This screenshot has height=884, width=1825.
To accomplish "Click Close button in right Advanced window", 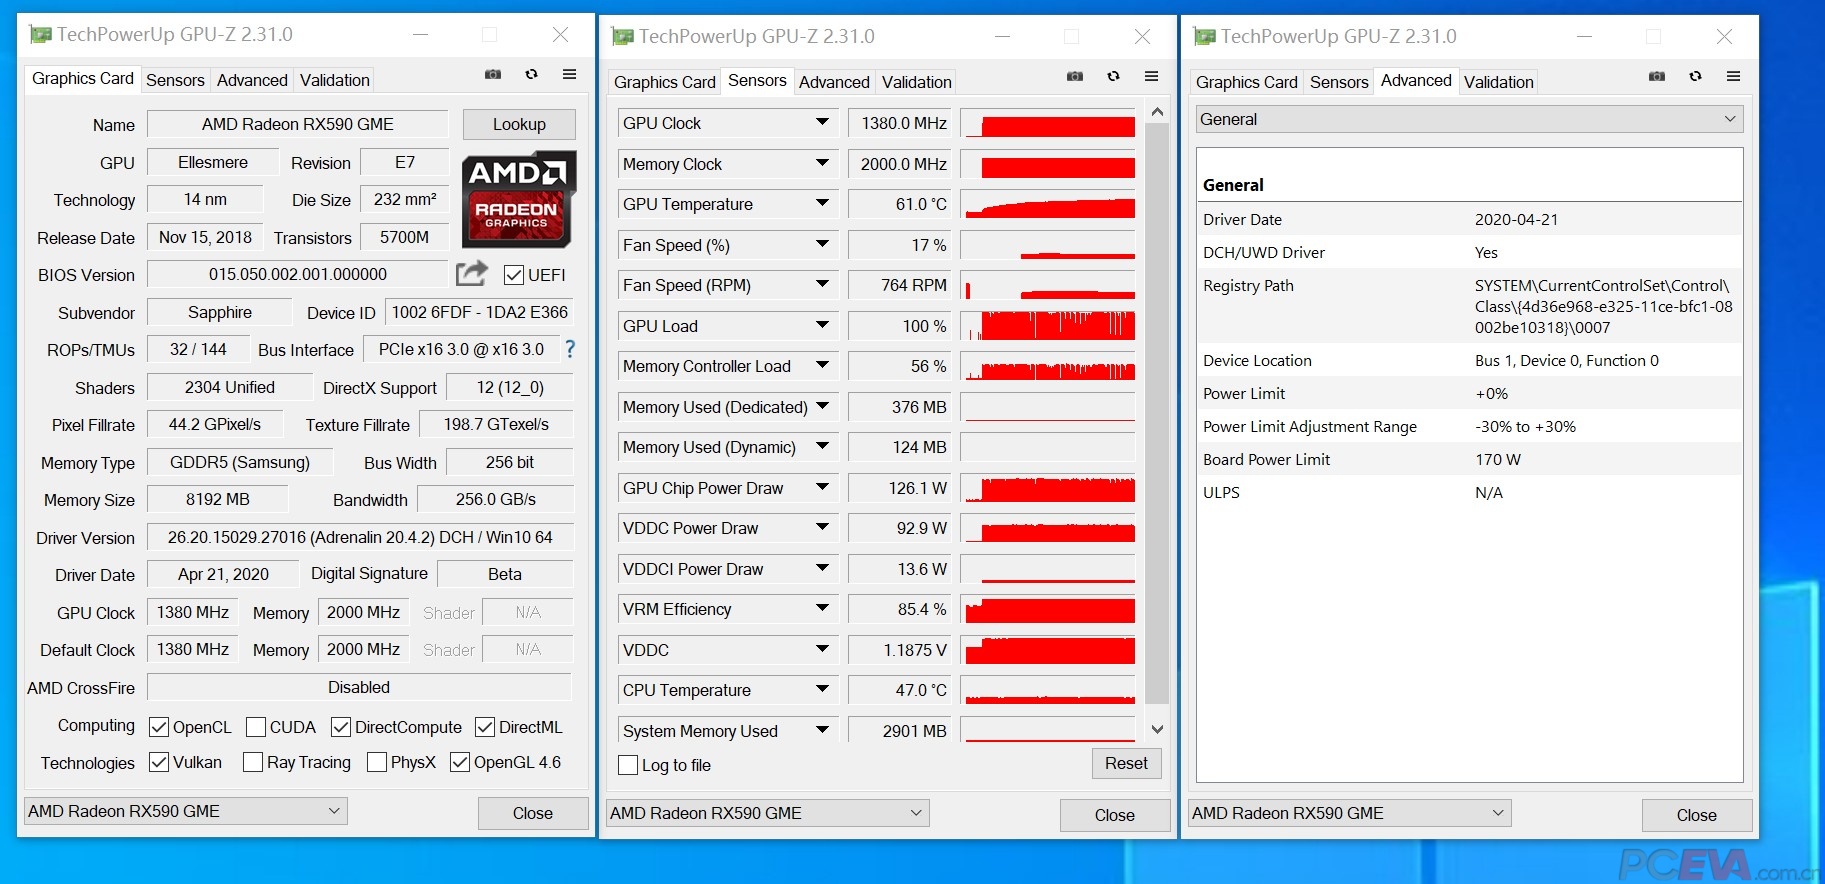I will pos(1696,815).
